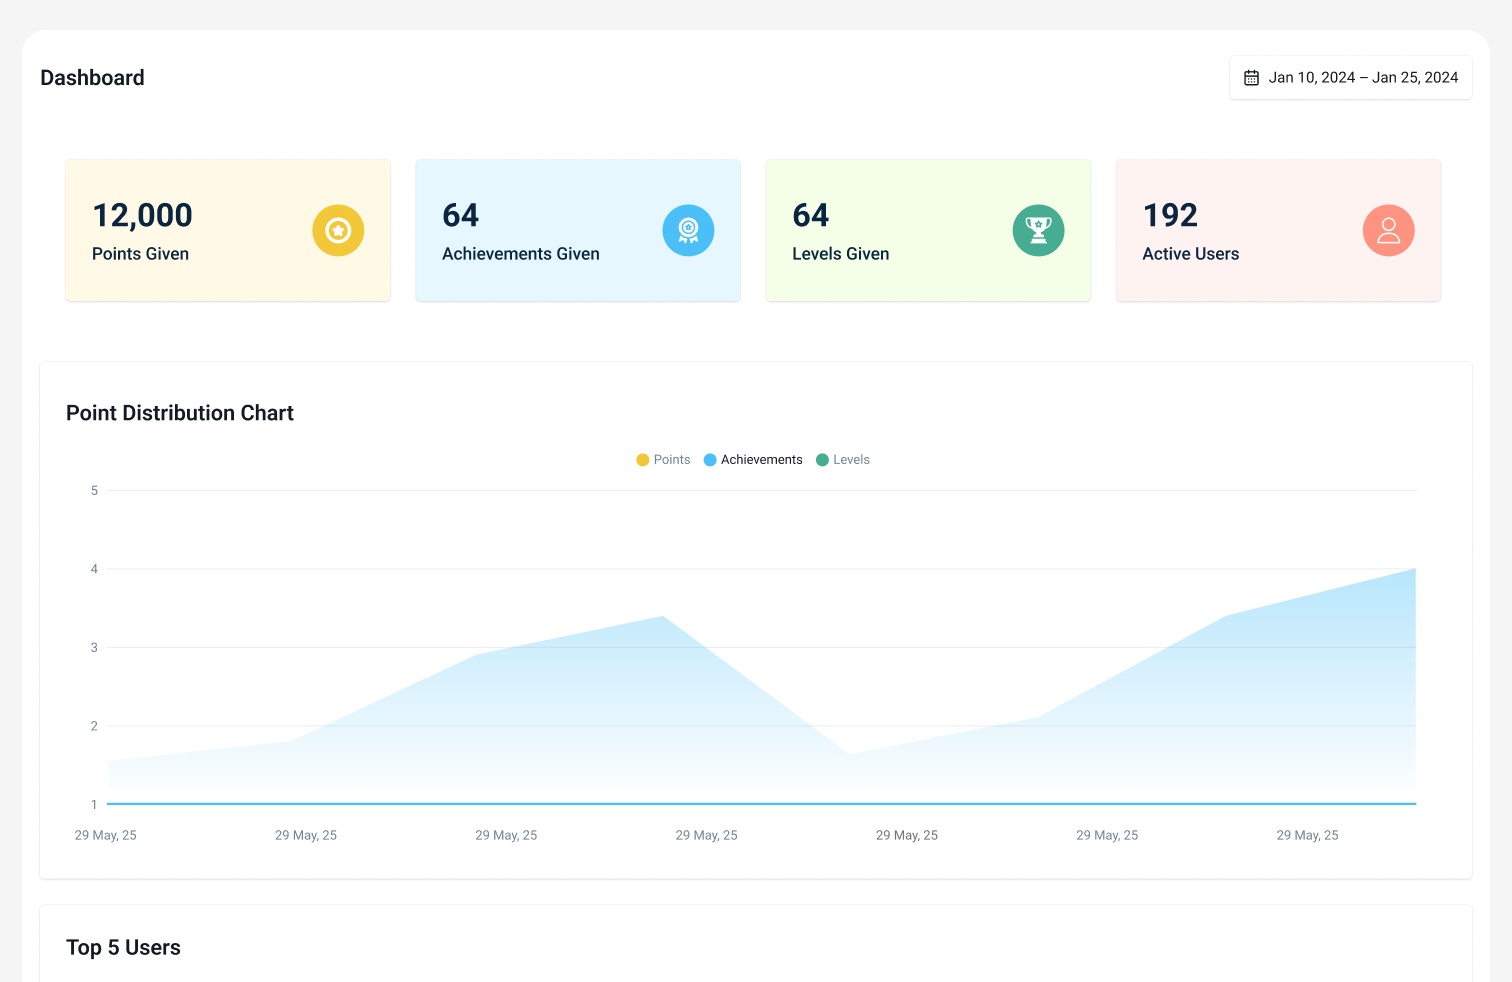
Task: Click the Points Given star icon
Action: pos(338,230)
